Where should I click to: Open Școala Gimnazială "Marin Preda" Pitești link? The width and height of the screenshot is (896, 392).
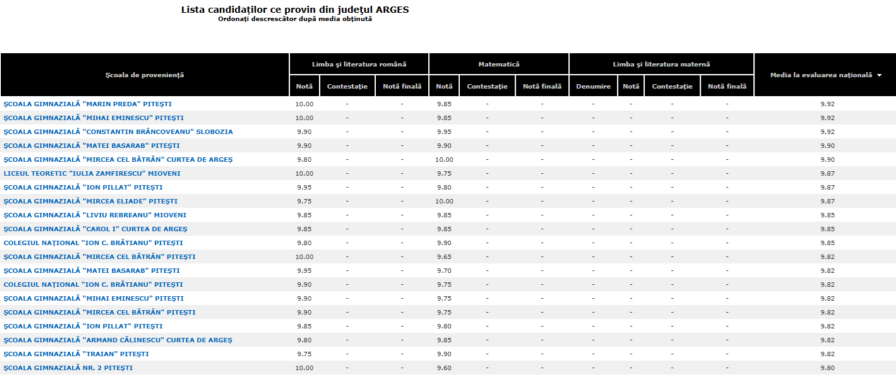point(87,104)
